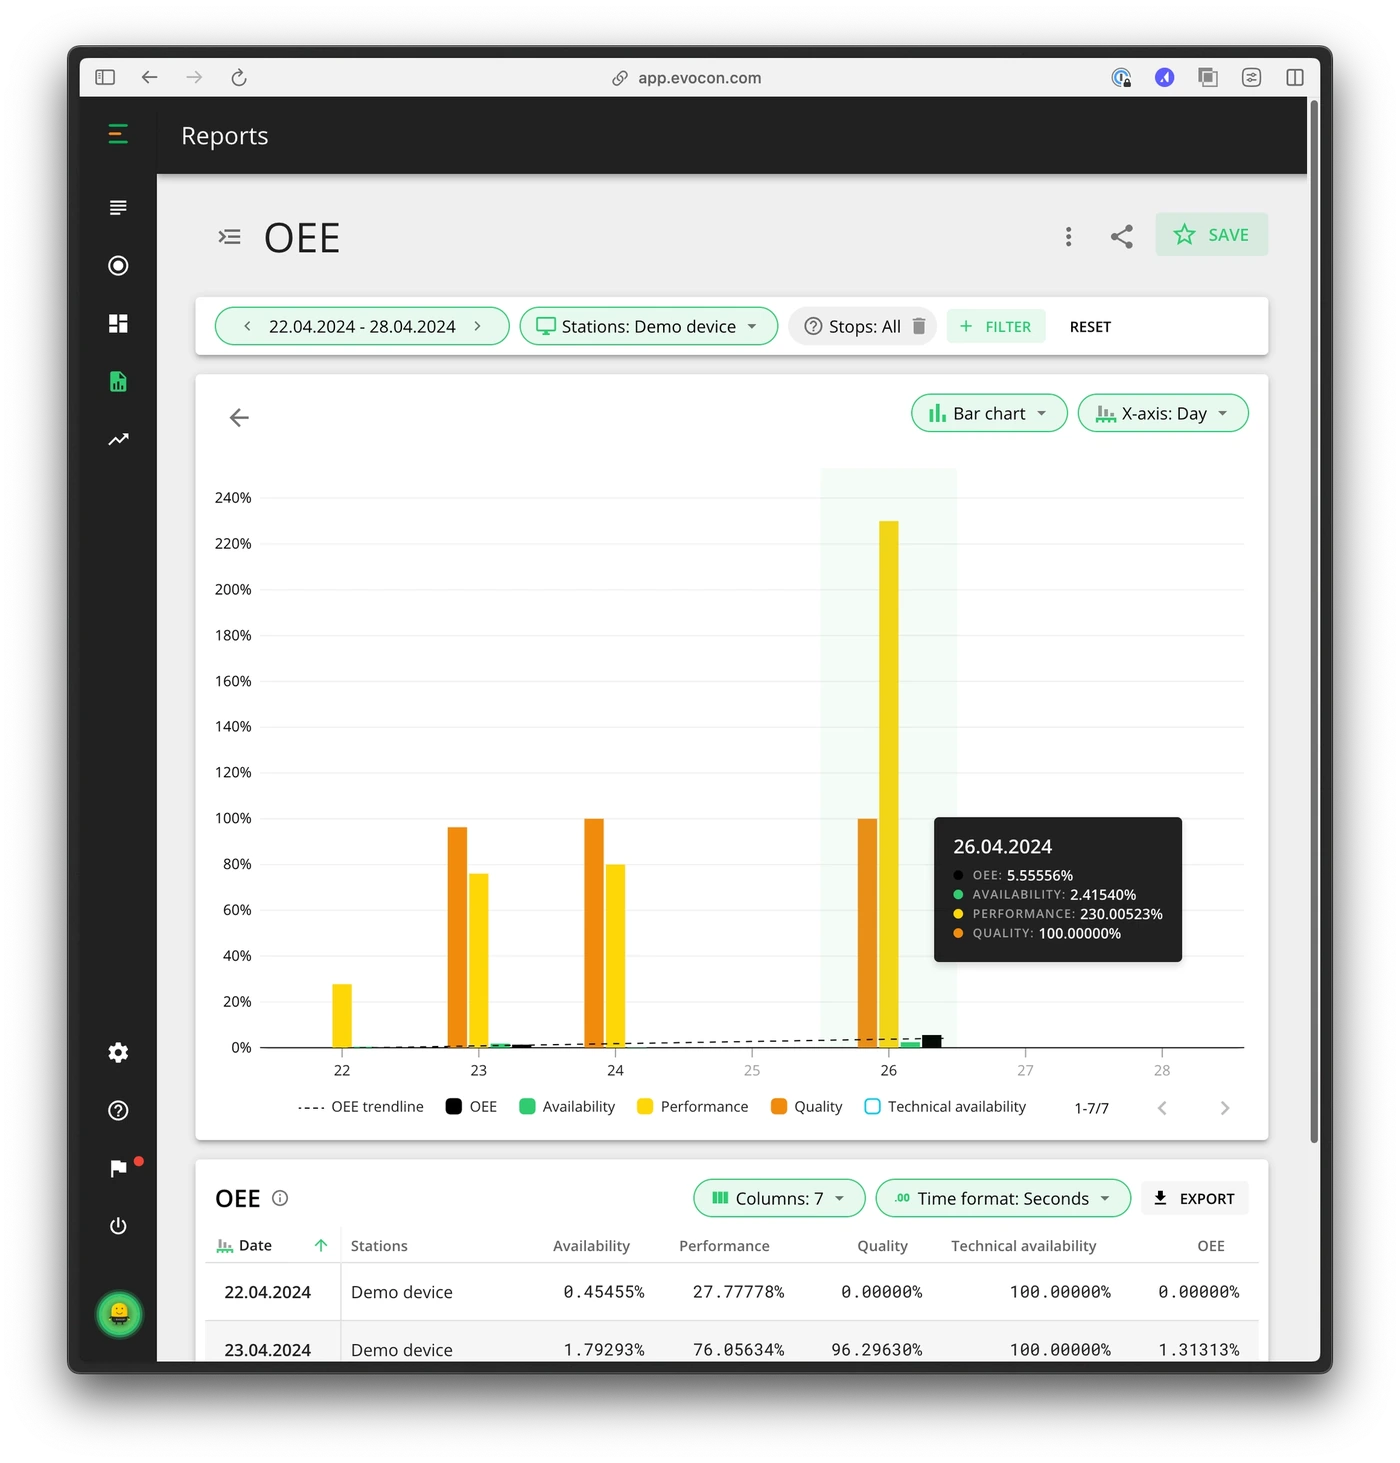Click the page scrollbar on the right
The width and height of the screenshot is (1400, 1463).
[1314, 620]
